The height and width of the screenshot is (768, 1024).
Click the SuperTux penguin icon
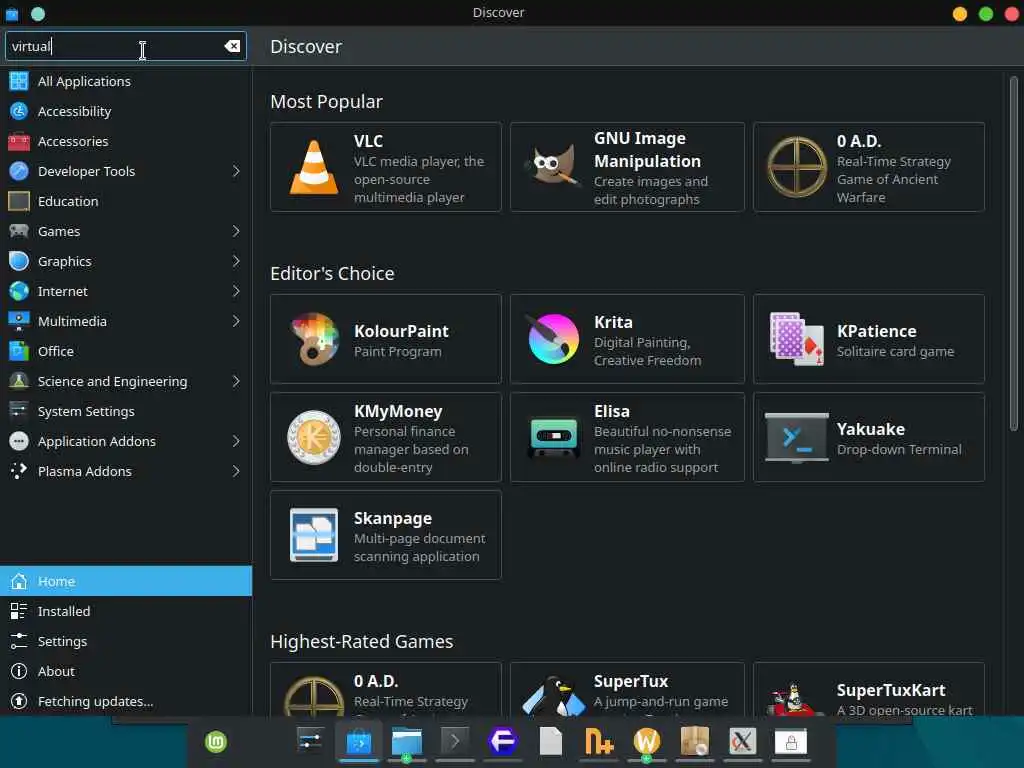click(x=554, y=696)
